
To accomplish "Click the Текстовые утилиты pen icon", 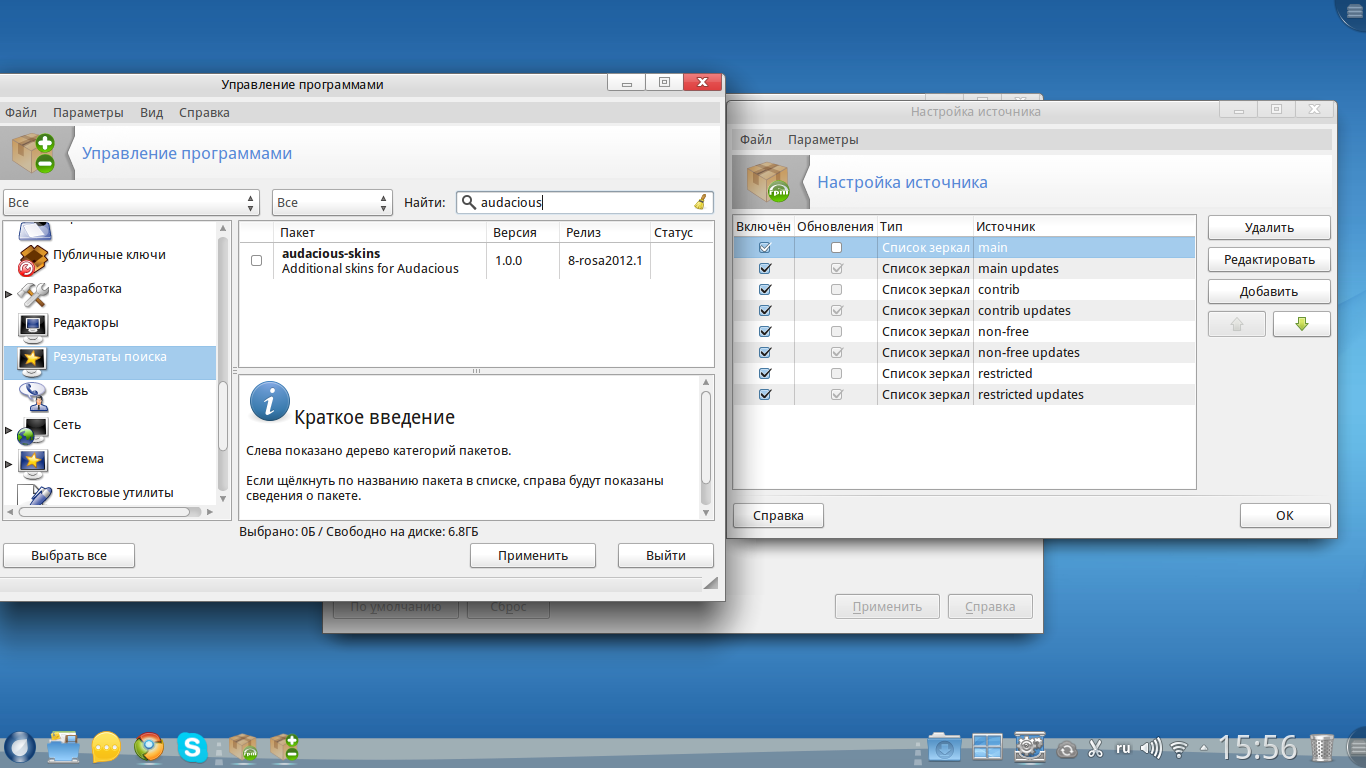I will [x=37, y=495].
